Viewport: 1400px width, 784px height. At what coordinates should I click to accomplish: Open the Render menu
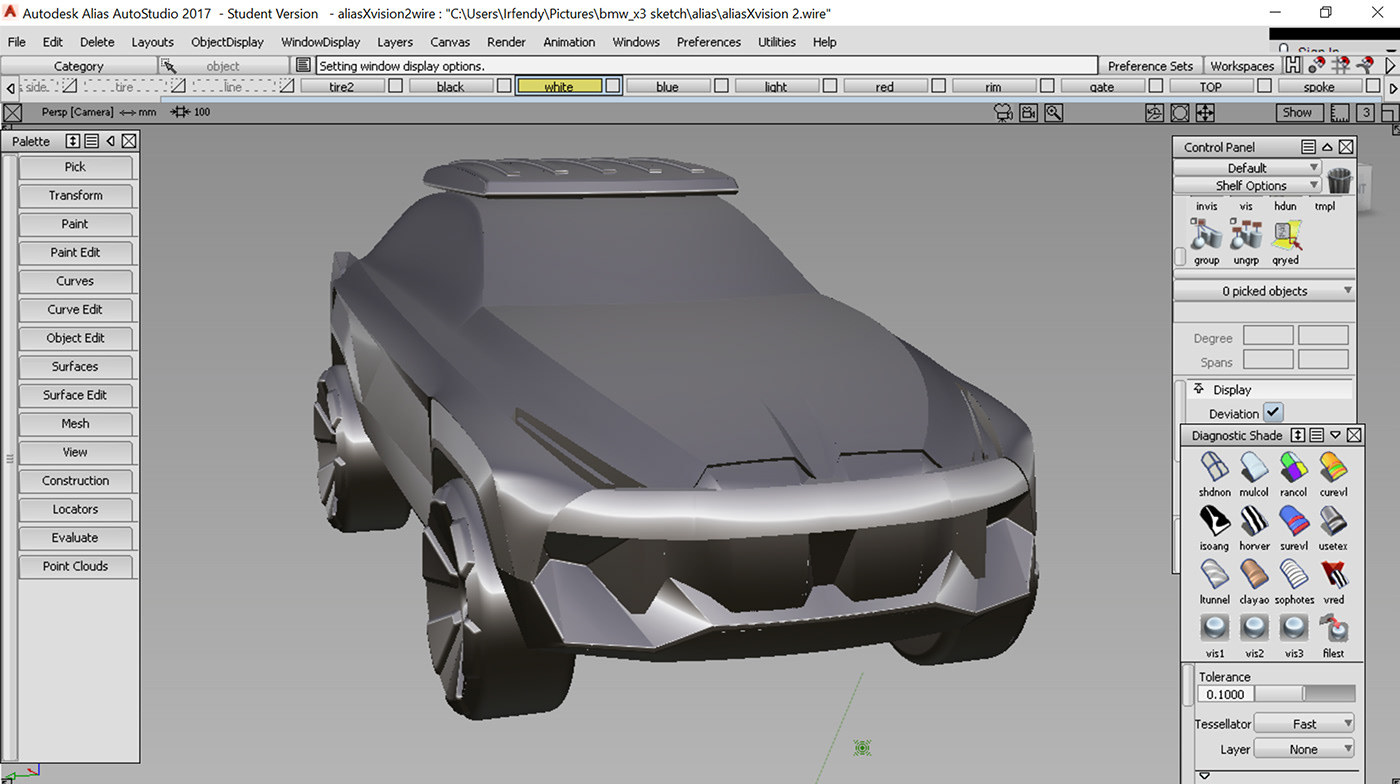tap(506, 42)
